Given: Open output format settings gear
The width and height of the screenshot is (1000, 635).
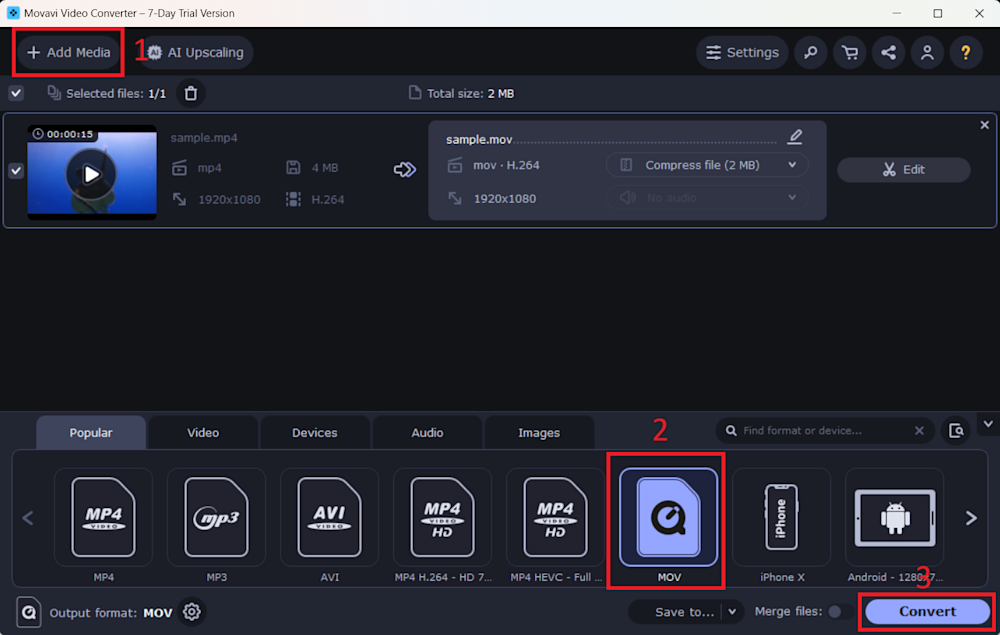Looking at the screenshot, I should 191,612.
